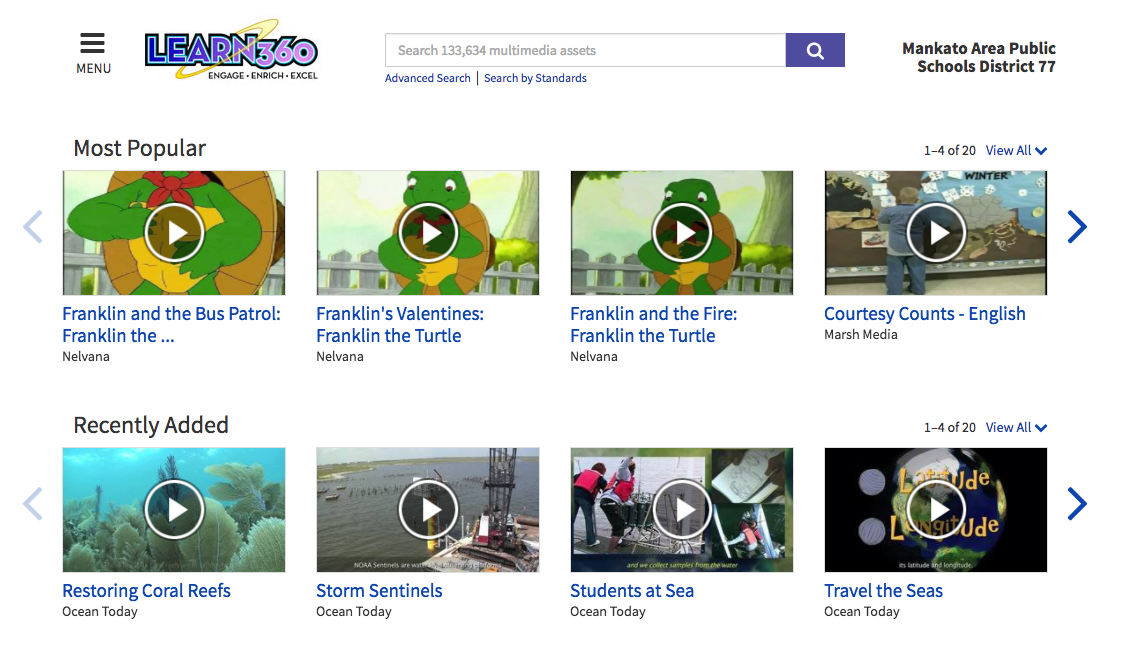Click the Learn360 logo
1139x646 pixels.
coord(231,49)
